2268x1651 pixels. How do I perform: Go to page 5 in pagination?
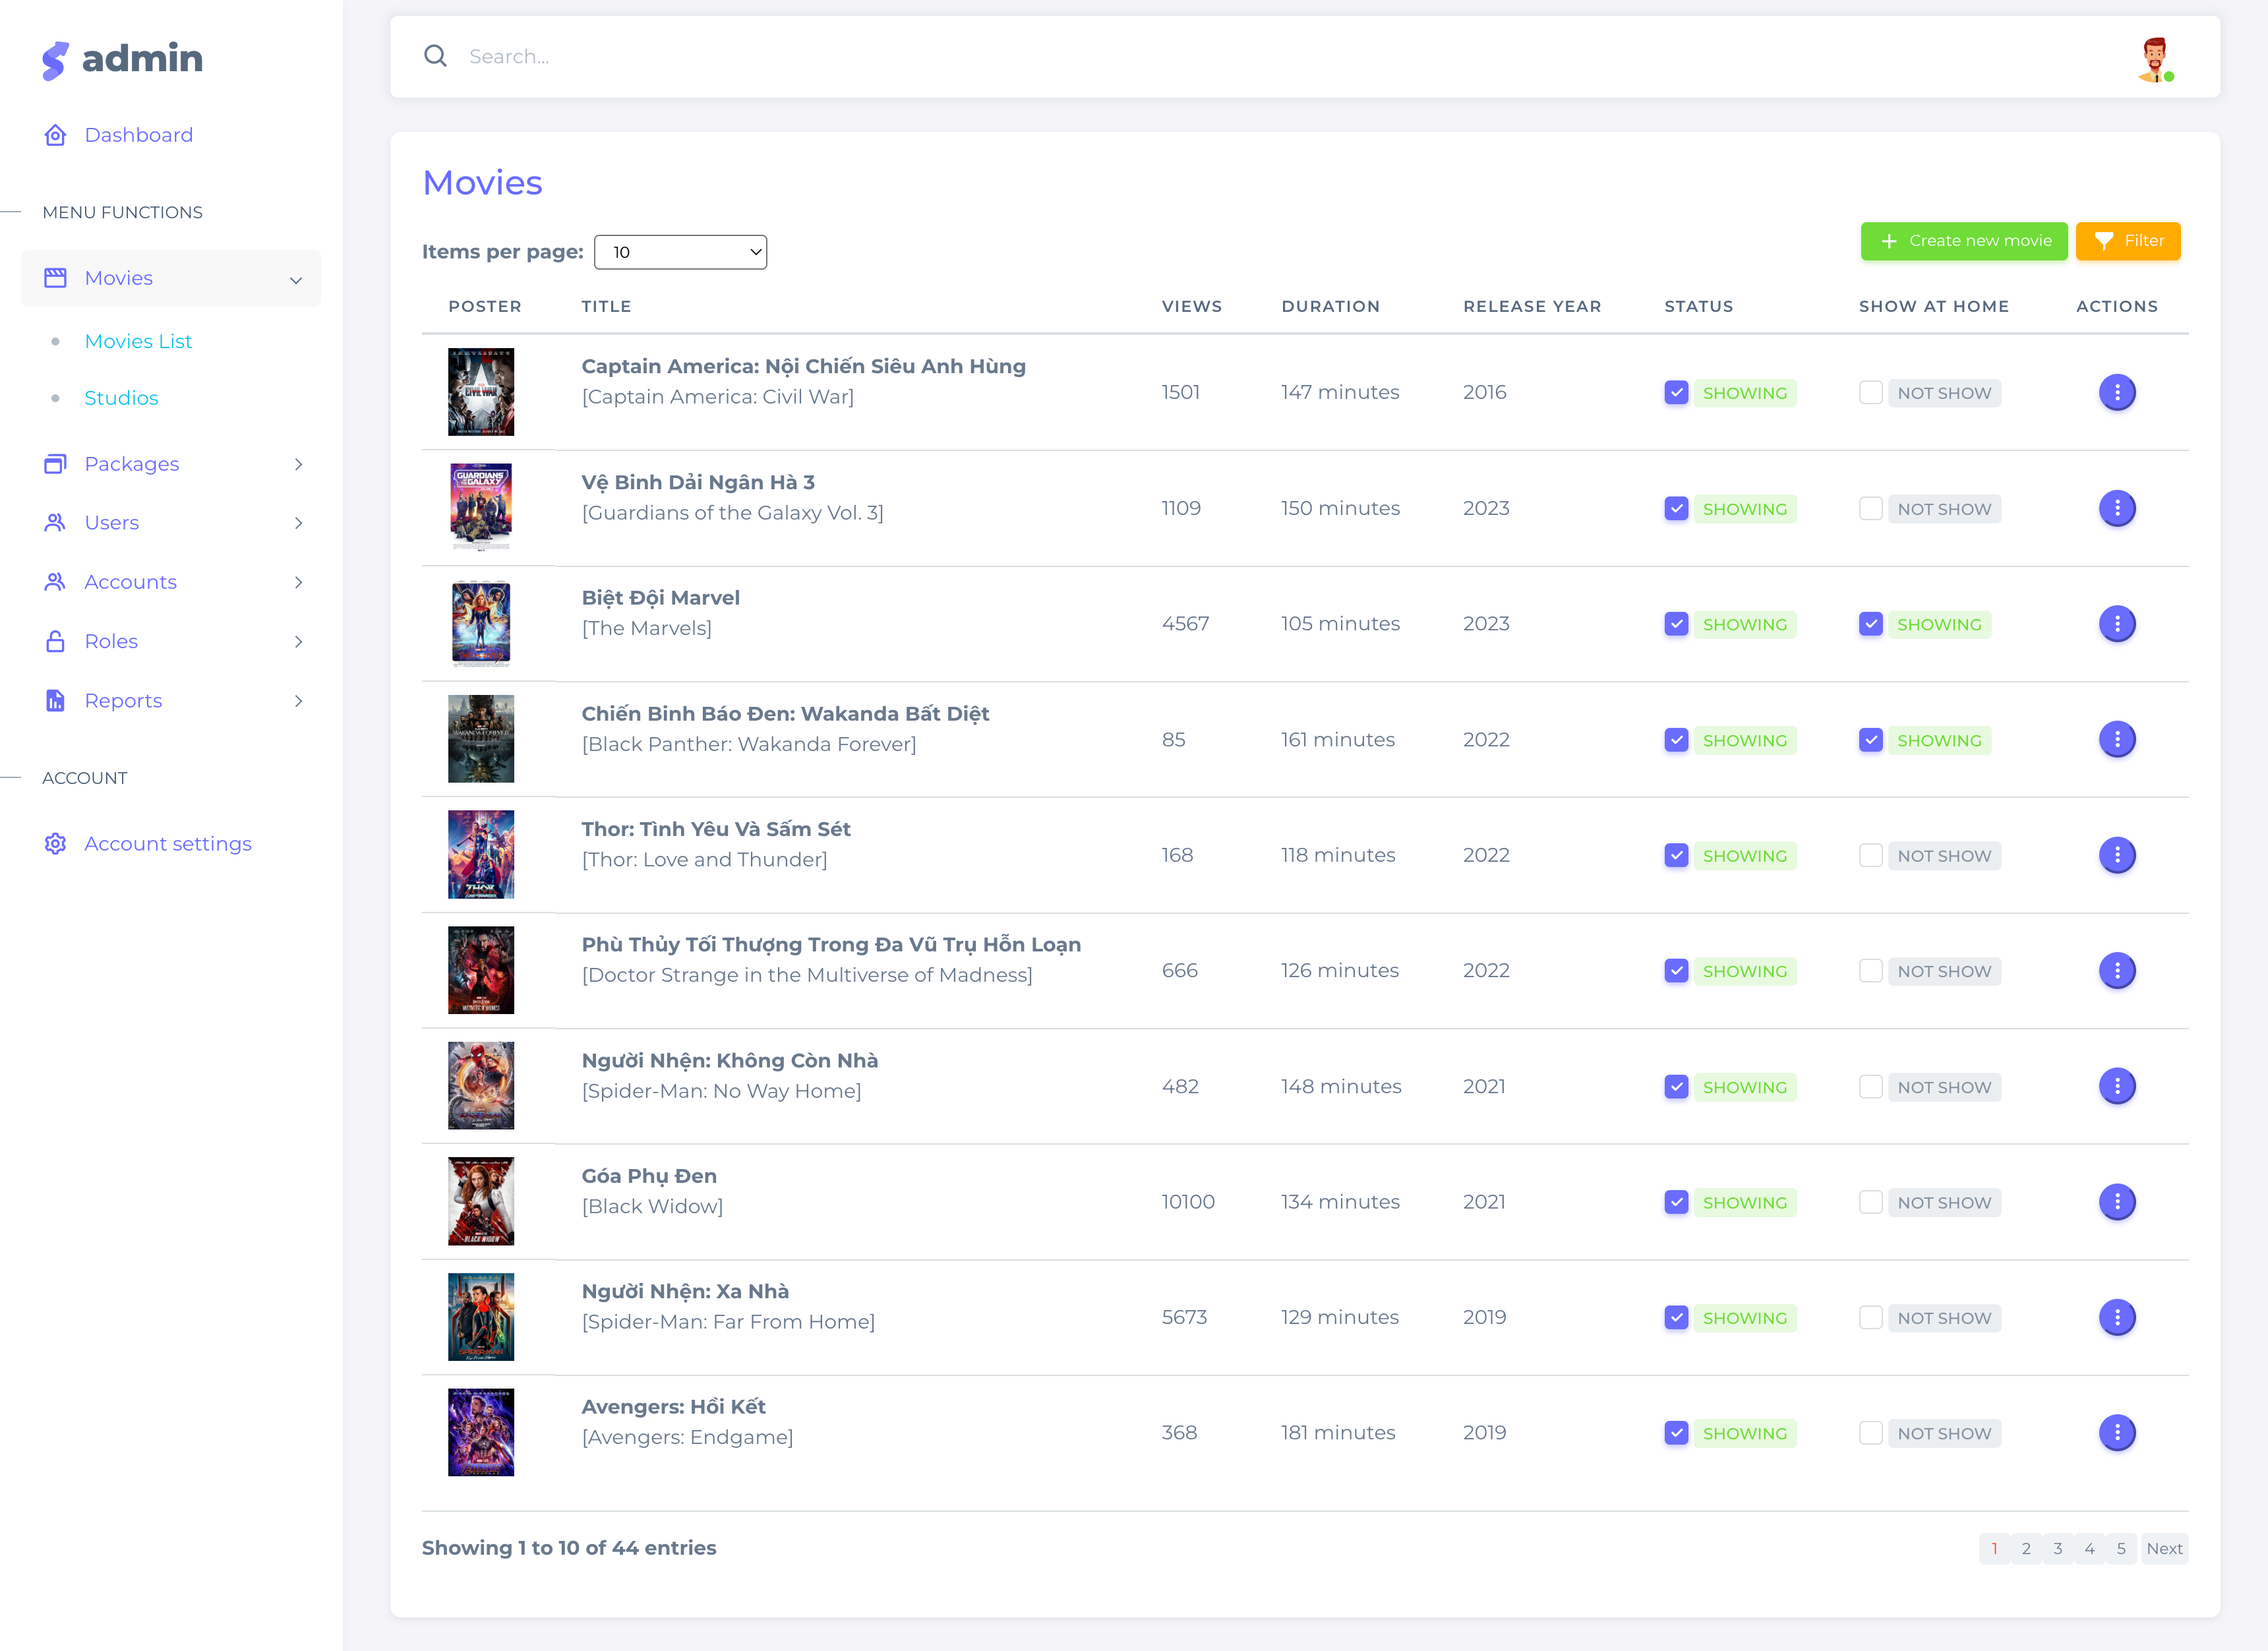tap(2120, 1548)
